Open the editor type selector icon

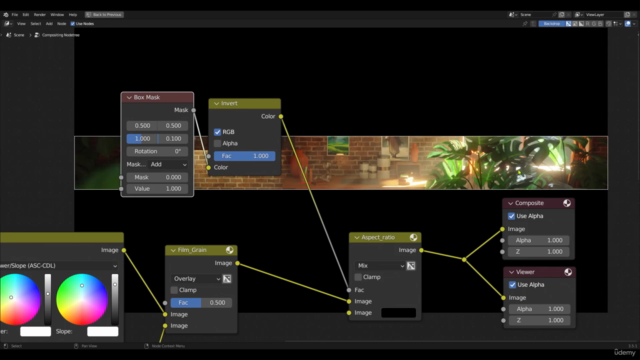pyautogui.click(x=8, y=24)
